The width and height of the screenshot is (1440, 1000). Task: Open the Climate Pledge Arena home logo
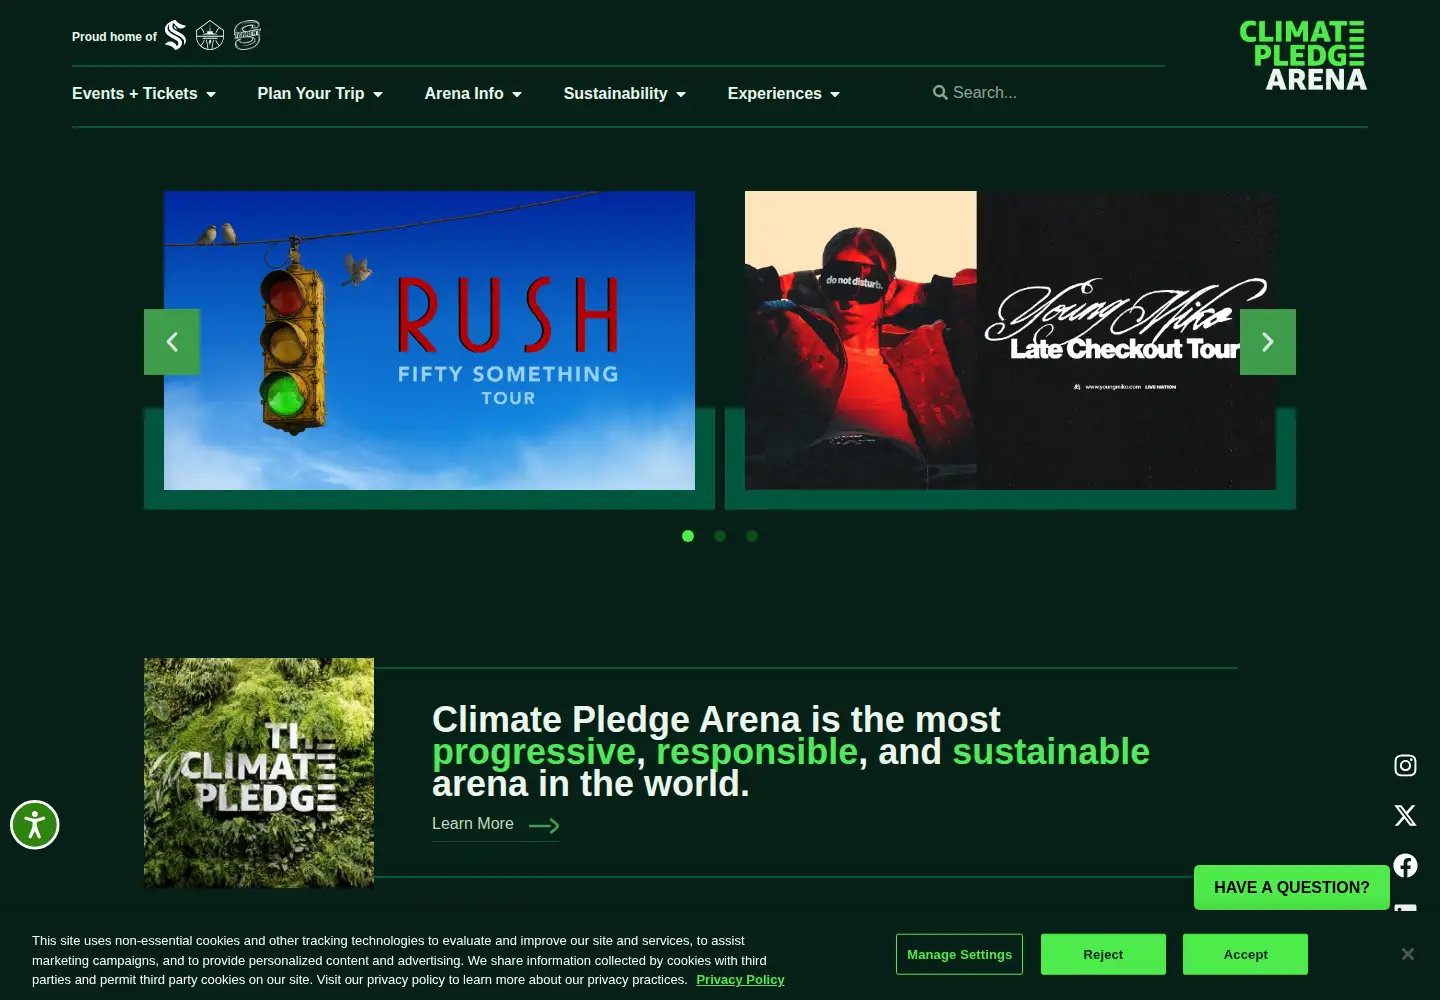pos(1303,56)
